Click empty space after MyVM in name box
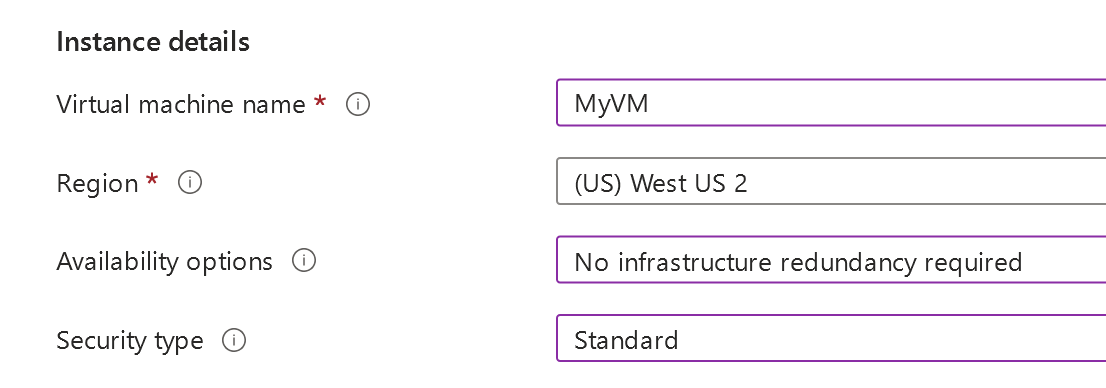Screen dimensions: 1106x388 875,103
